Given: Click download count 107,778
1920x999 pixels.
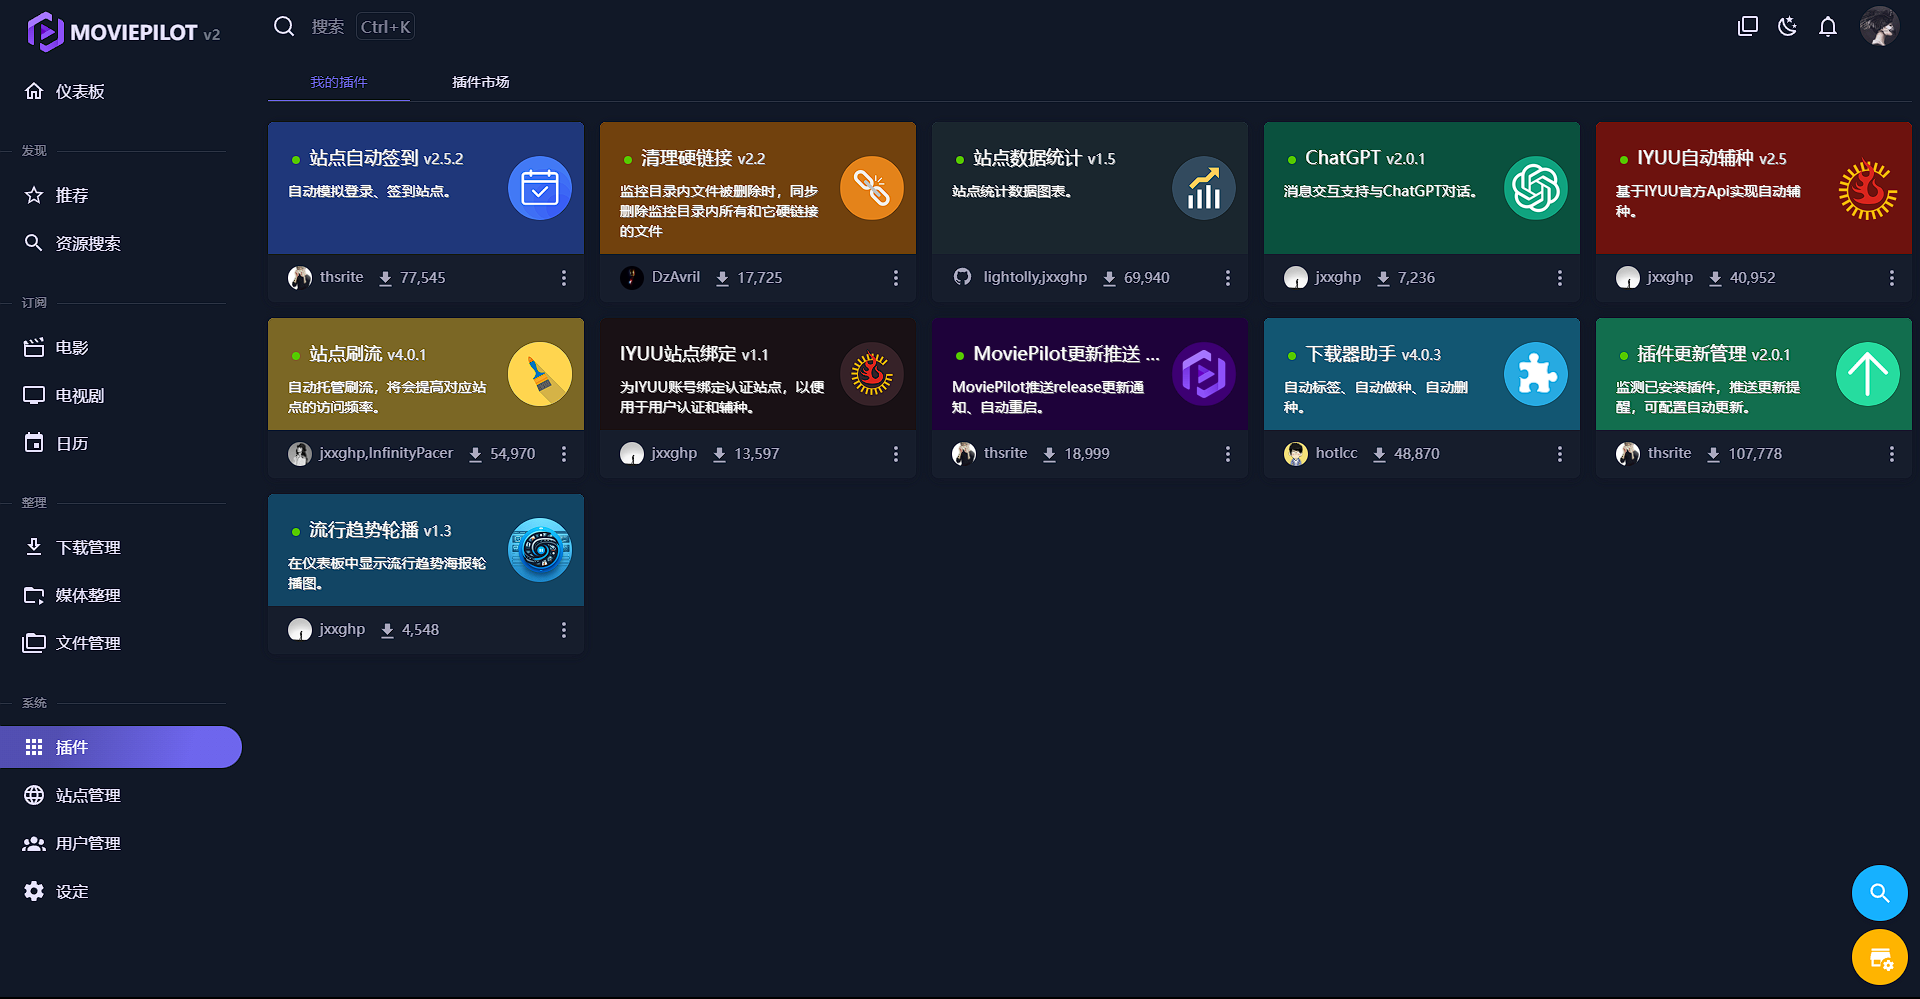Looking at the screenshot, I should (1755, 454).
